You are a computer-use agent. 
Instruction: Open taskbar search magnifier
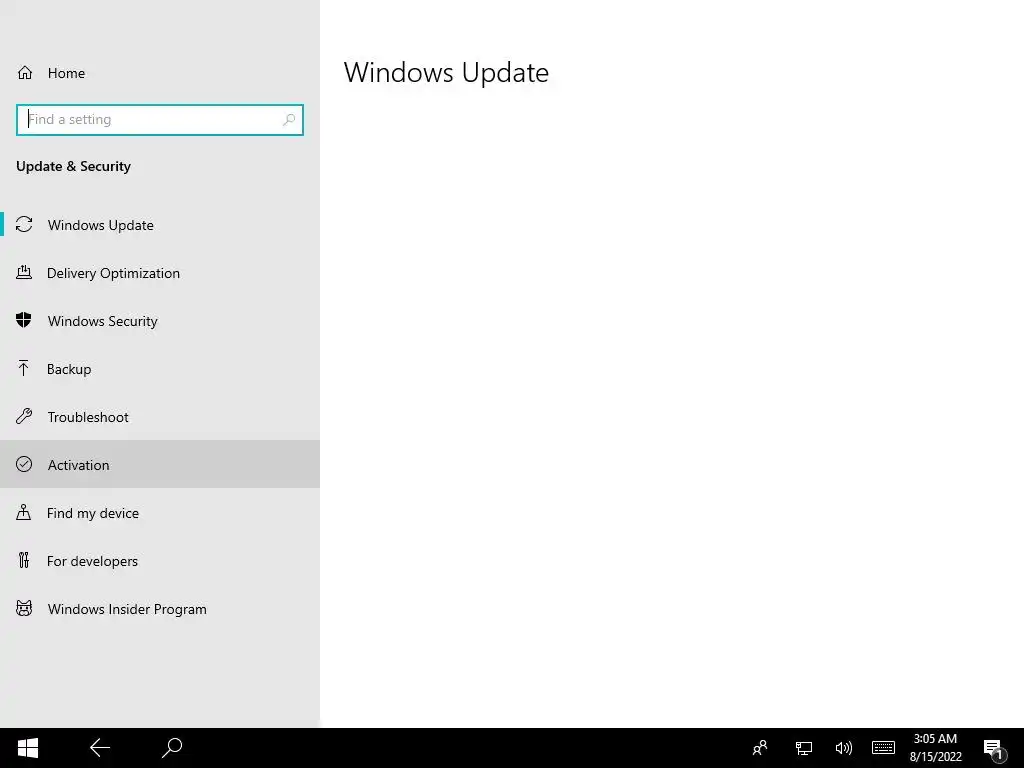[x=172, y=748]
